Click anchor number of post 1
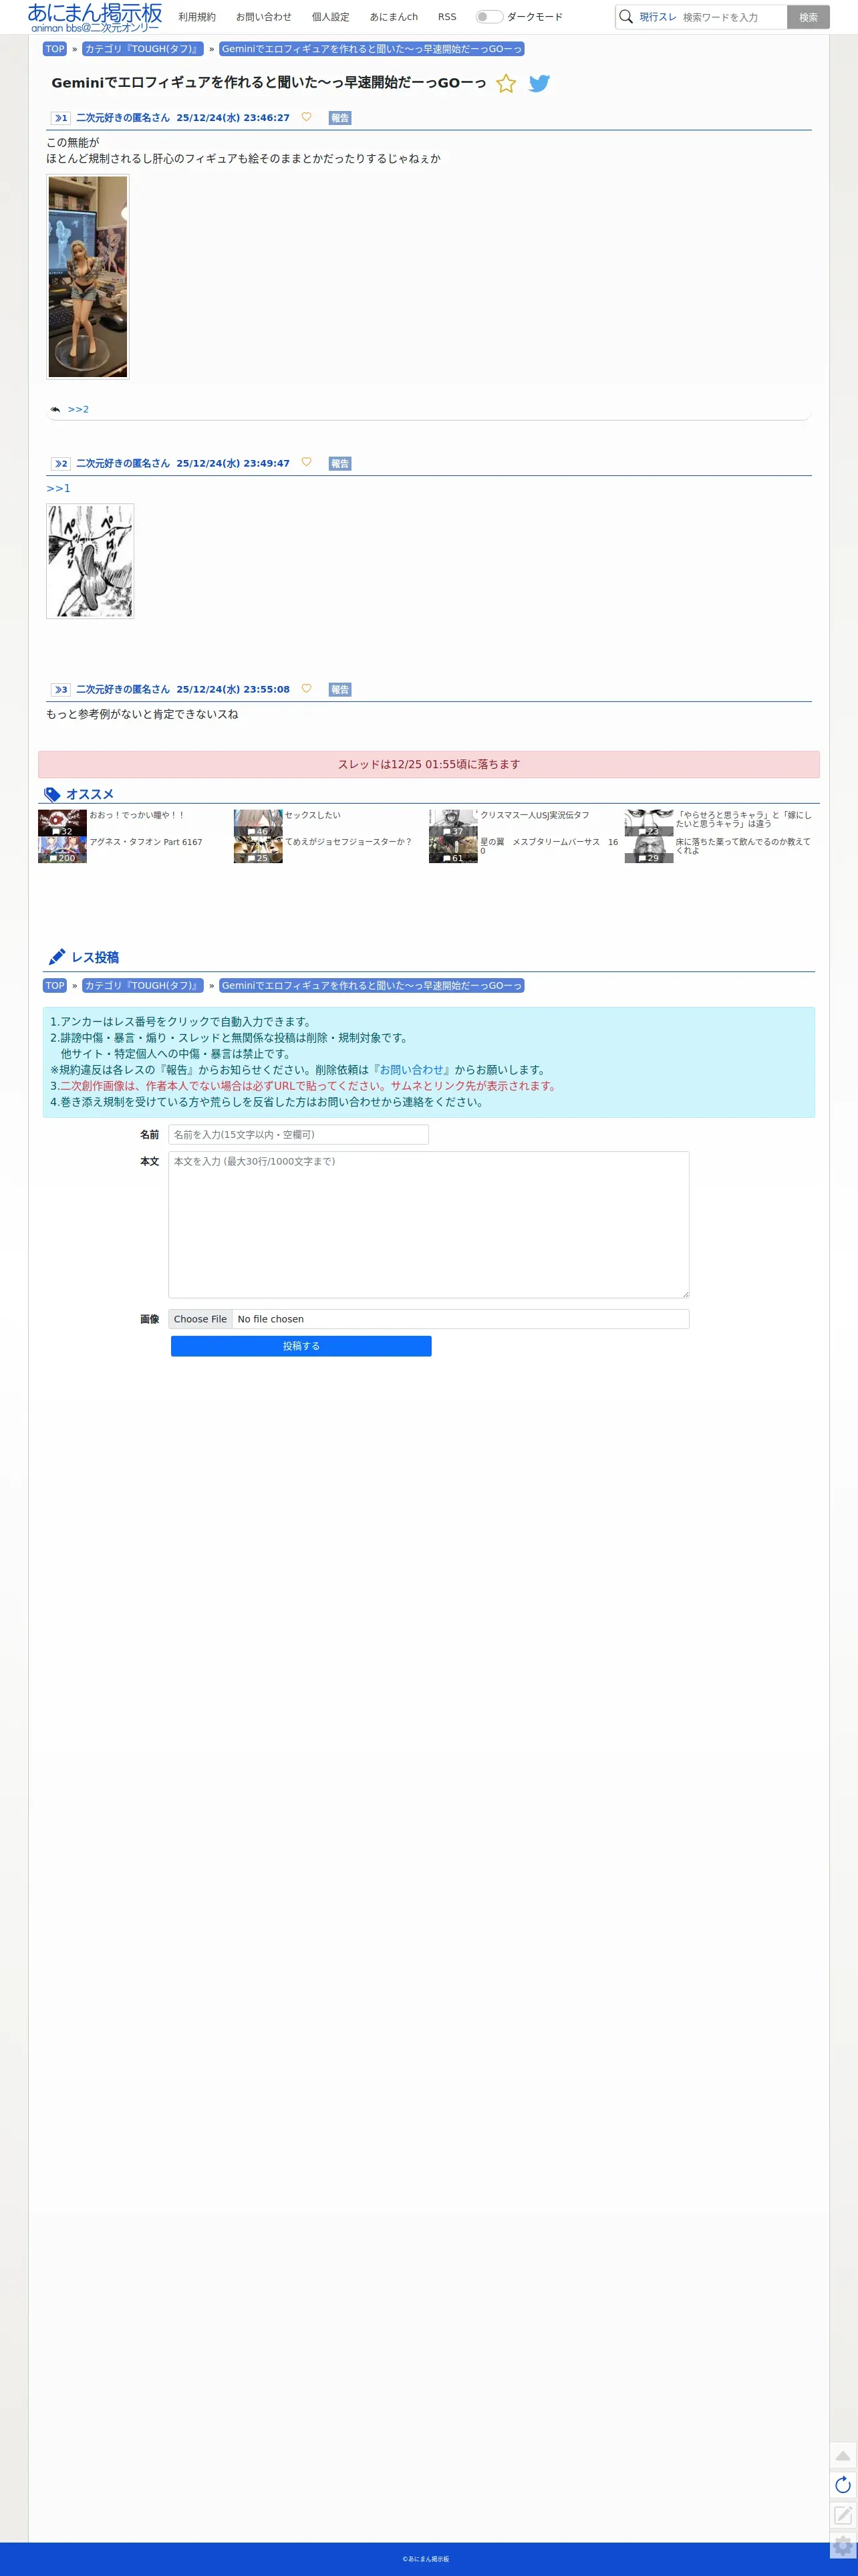 click(x=61, y=118)
